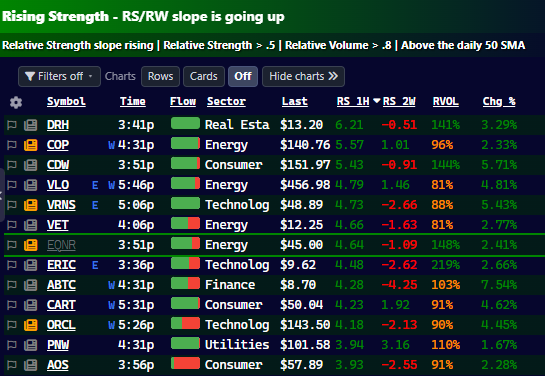Flag the AOS row
Image resolution: width=545 pixels, height=376 pixels.
point(12,365)
